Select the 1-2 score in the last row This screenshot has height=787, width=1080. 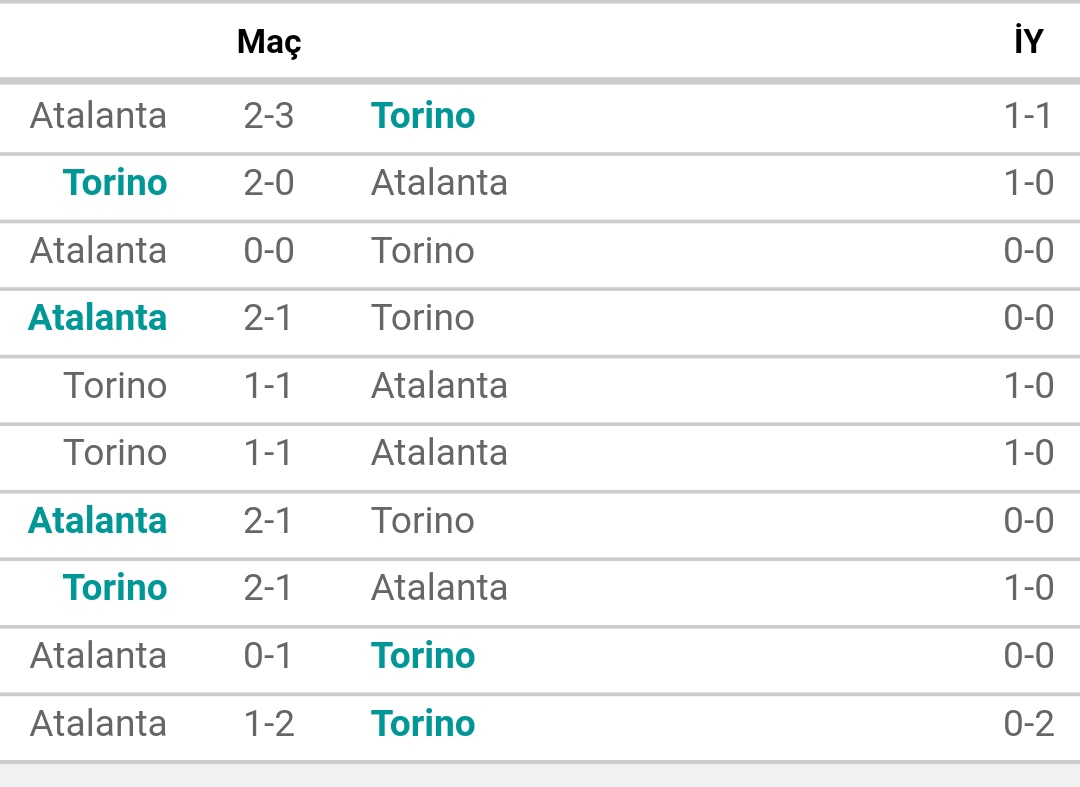pyautogui.click(x=269, y=724)
